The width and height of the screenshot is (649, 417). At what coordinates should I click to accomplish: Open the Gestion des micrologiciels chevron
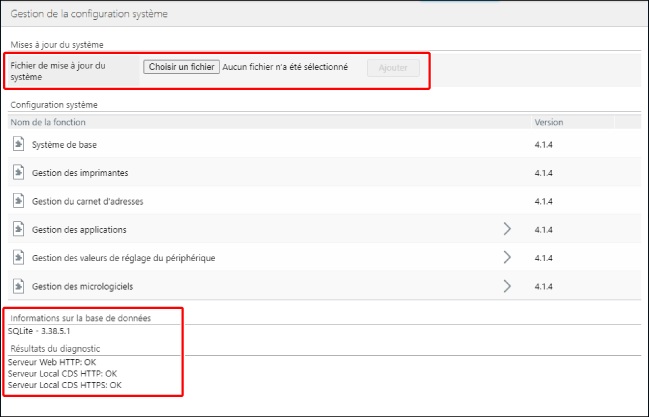[507, 286]
